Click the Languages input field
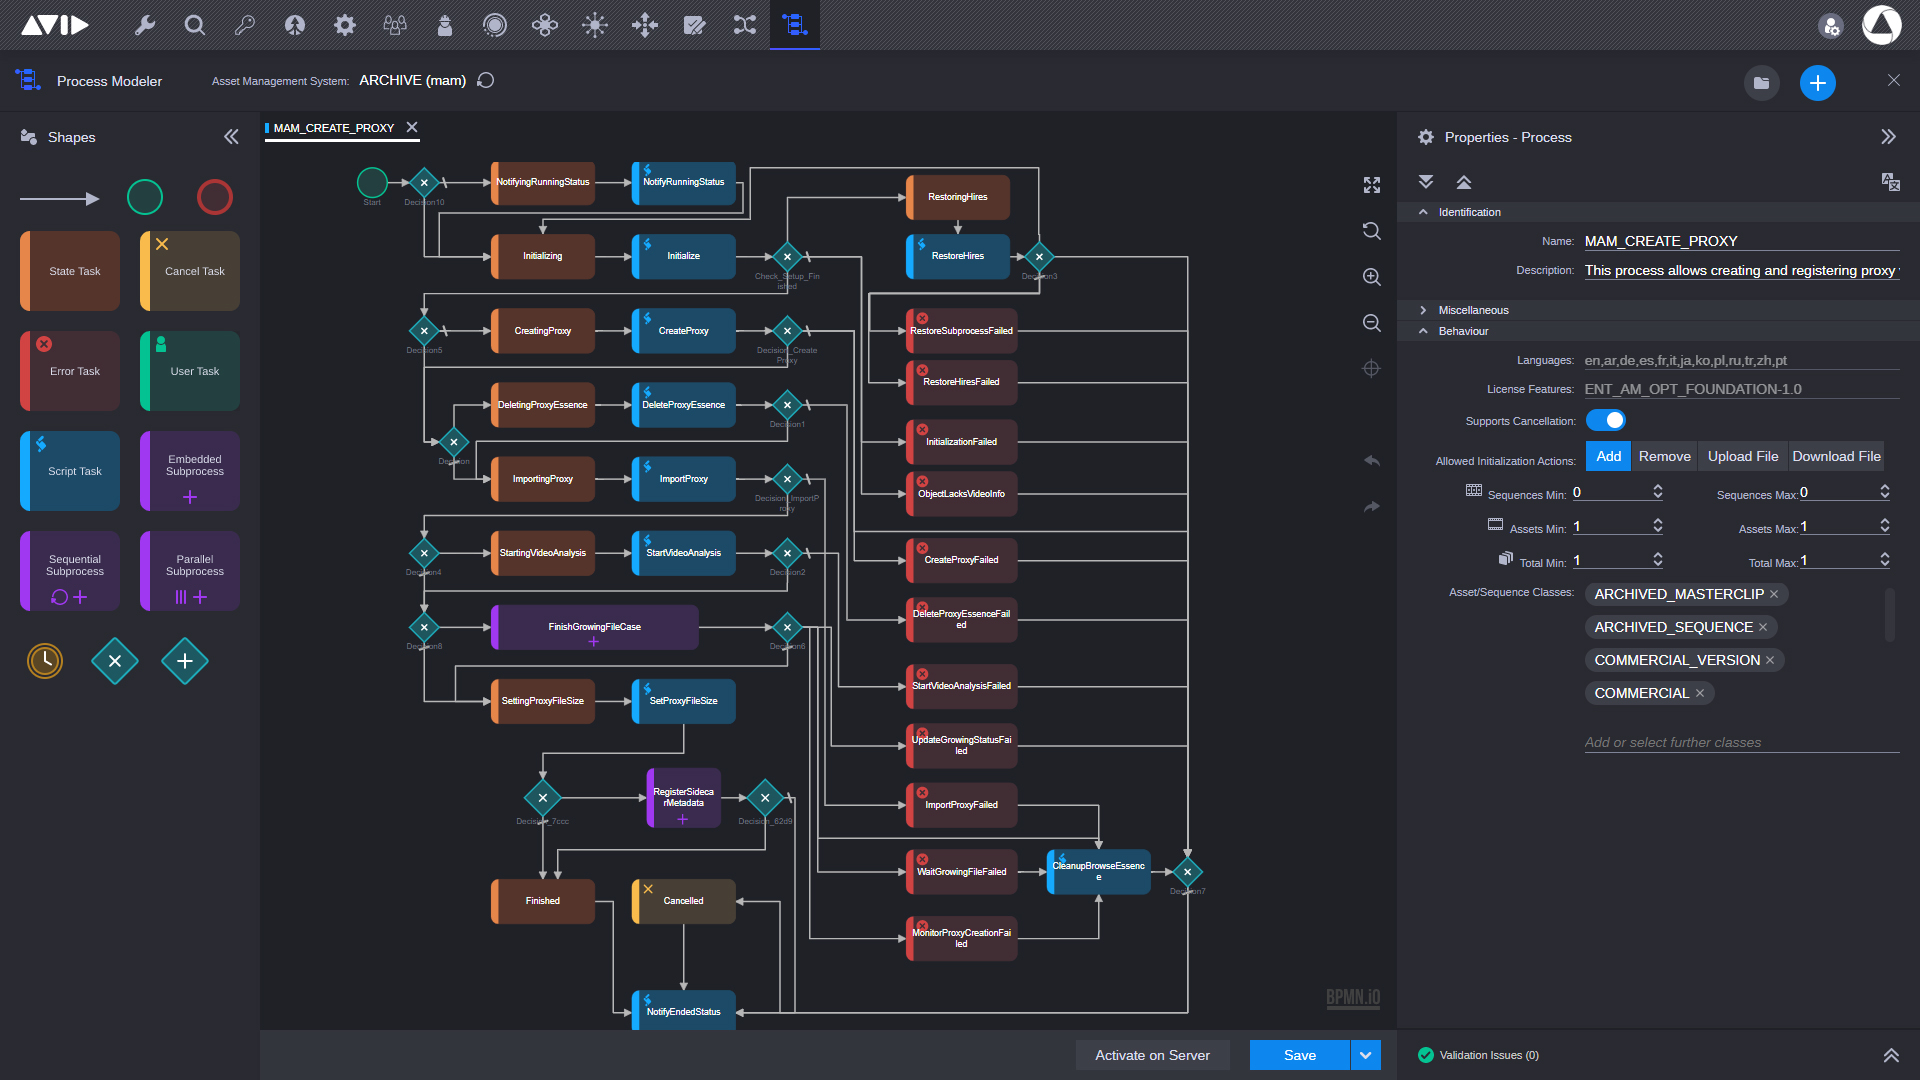 coord(1742,360)
